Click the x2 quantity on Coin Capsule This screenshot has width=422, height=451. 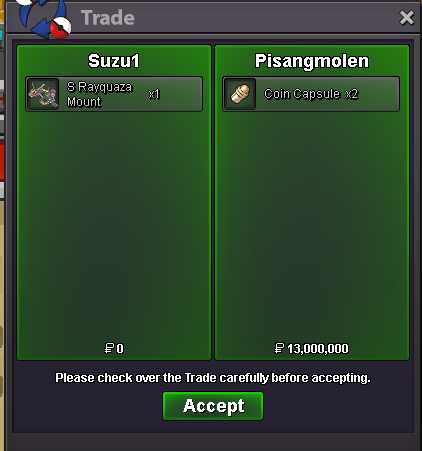tap(352, 94)
